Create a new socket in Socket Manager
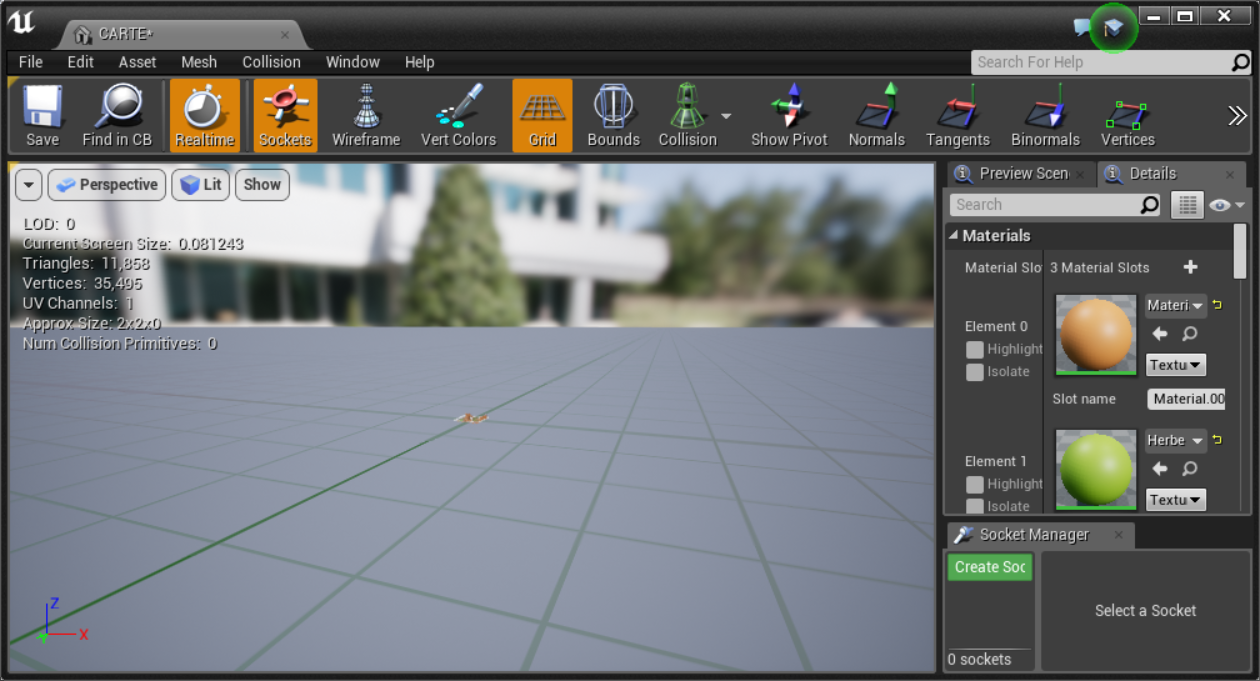The width and height of the screenshot is (1260, 681). pos(989,567)
